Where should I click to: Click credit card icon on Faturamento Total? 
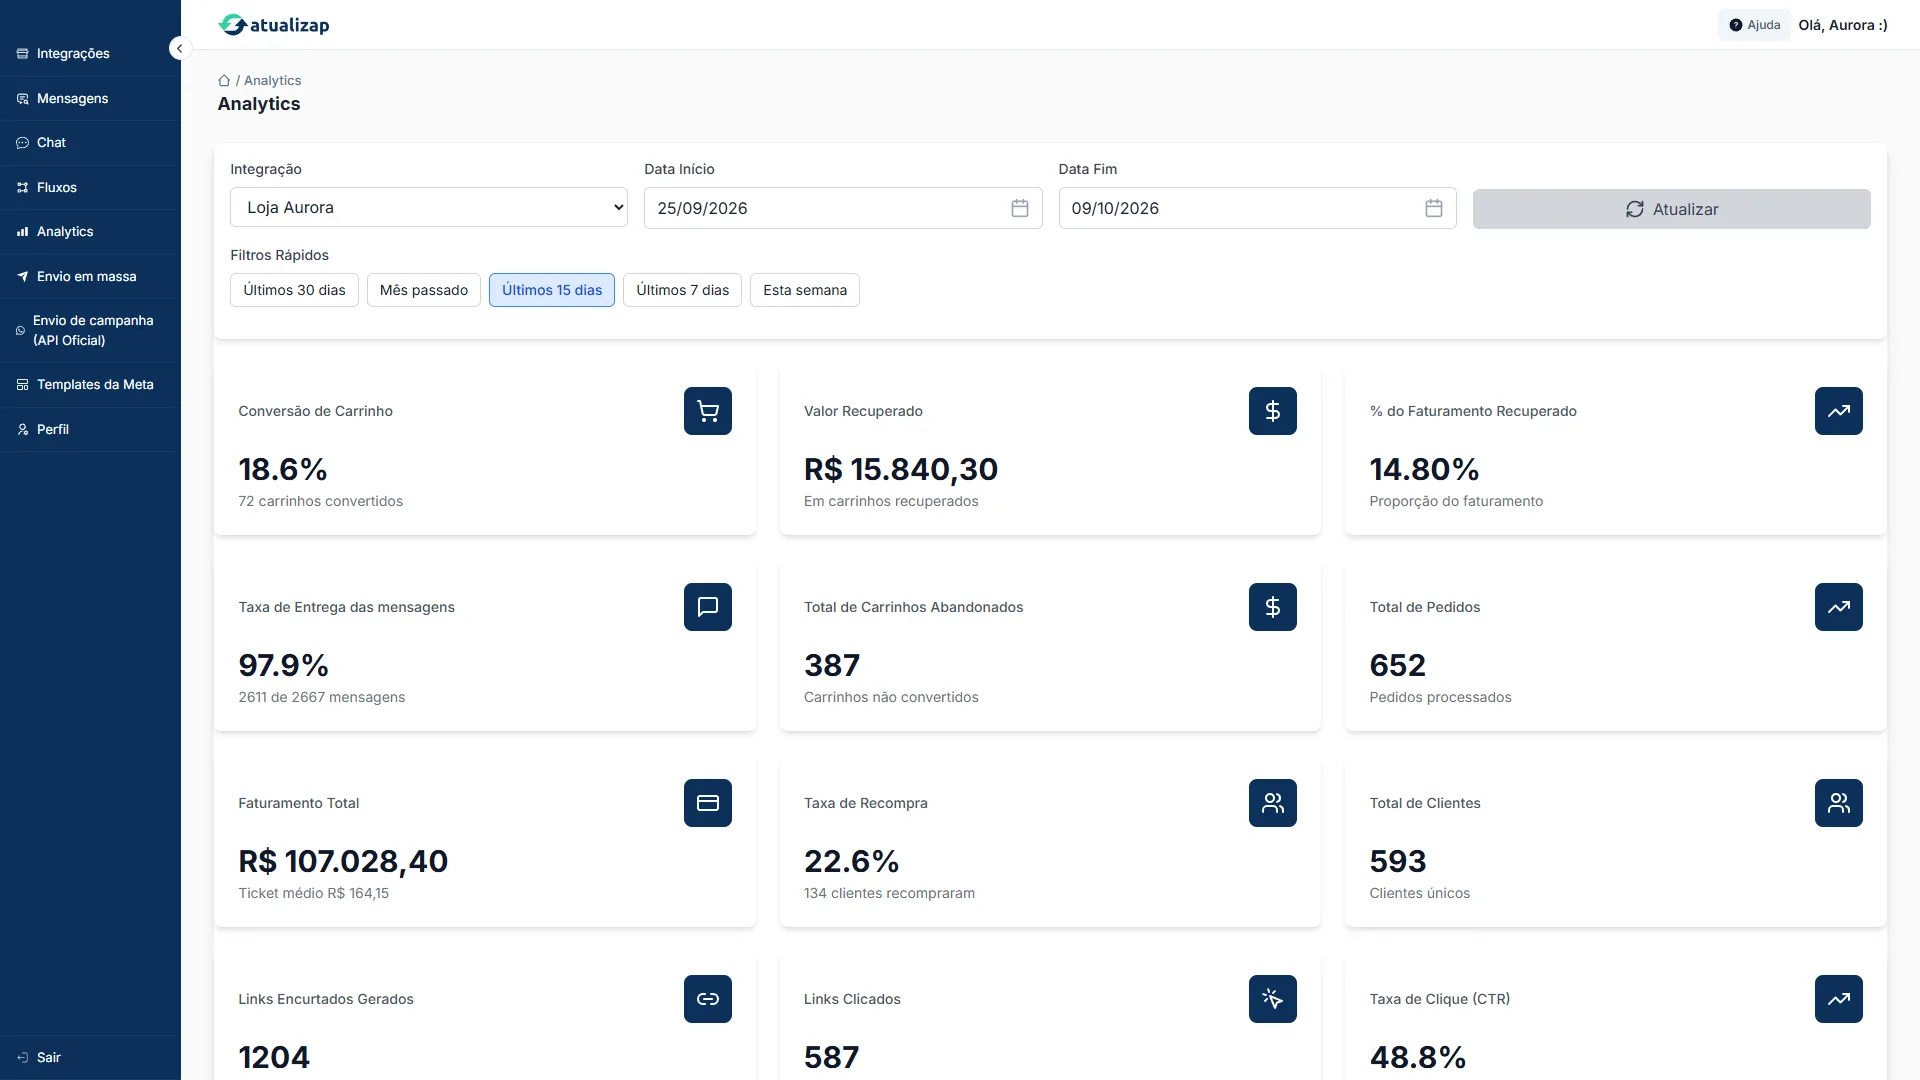(x=708, y=803)
